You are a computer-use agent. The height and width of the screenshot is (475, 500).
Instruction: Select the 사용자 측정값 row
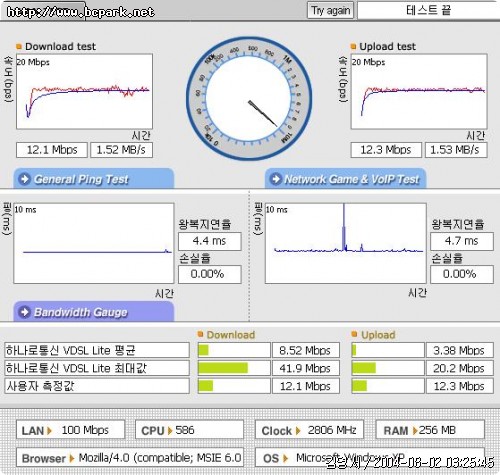97,386
